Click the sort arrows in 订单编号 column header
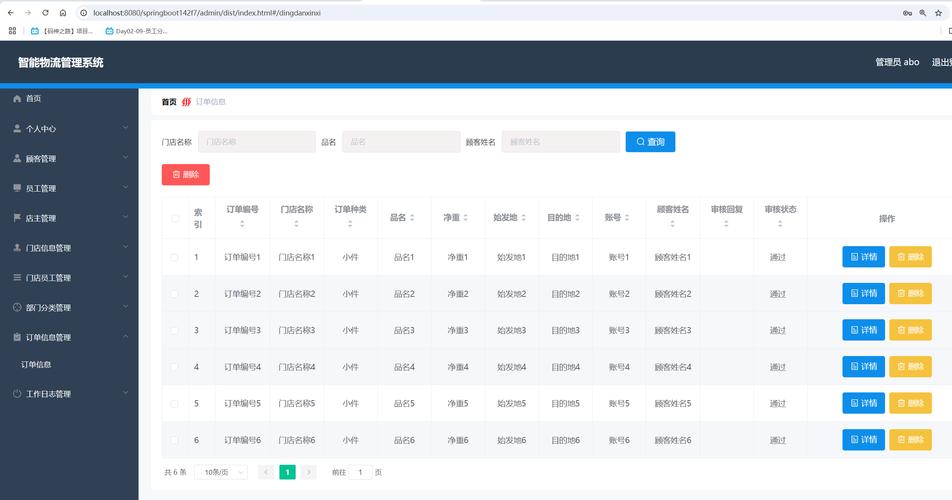The image size is (952, 500). click(x=242, y=224)
